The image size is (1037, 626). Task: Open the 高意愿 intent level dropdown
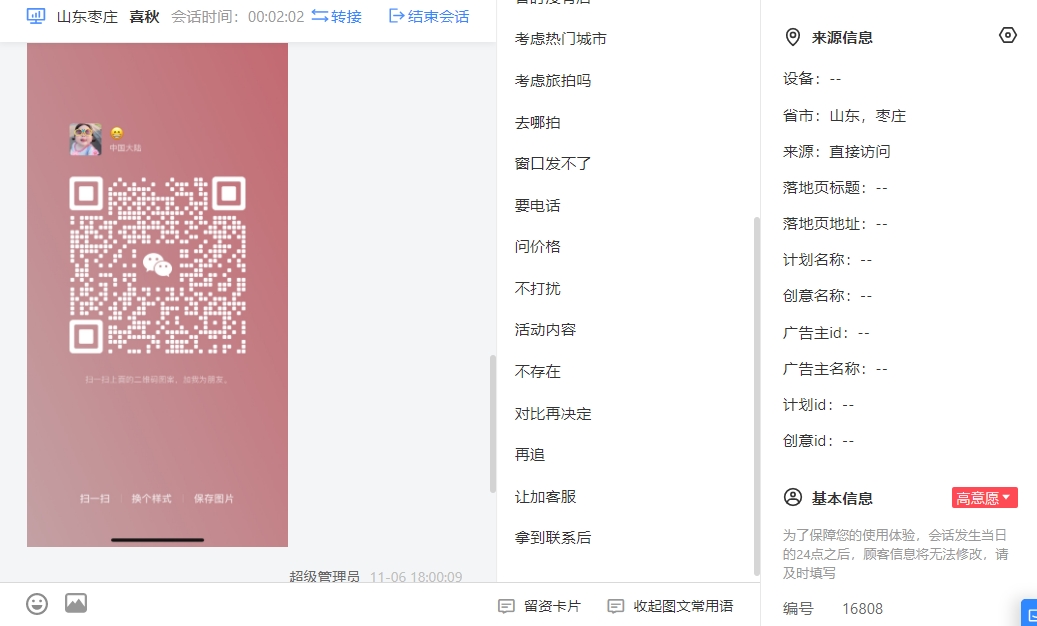pyautogui.click(x=984, y=498)
